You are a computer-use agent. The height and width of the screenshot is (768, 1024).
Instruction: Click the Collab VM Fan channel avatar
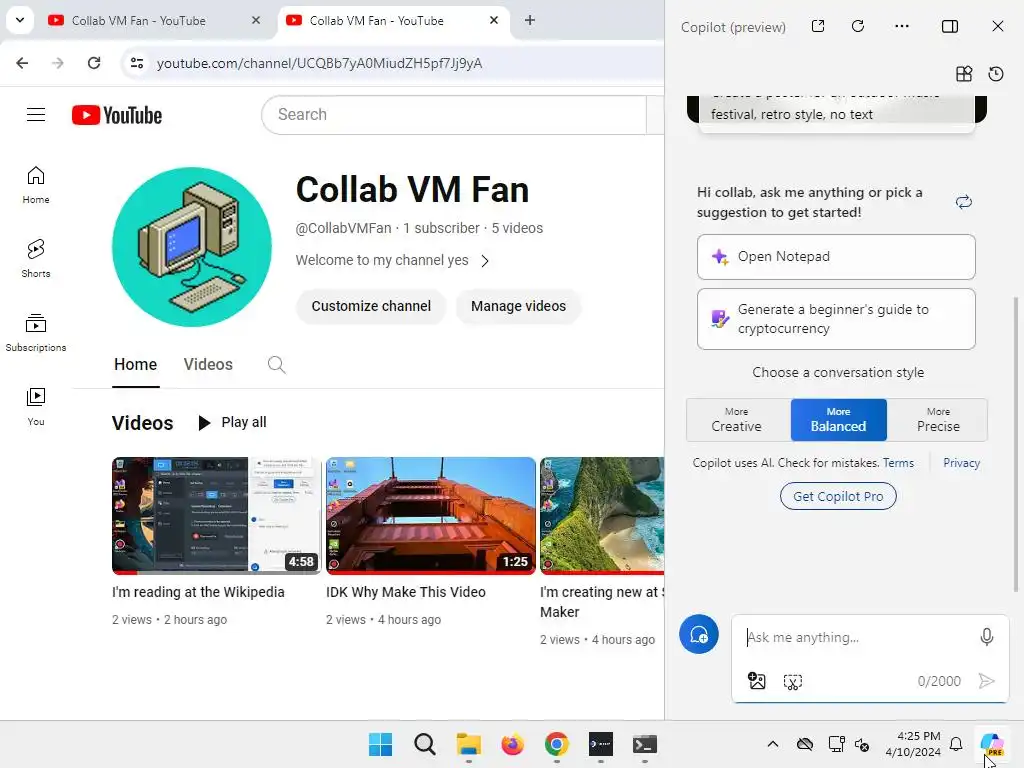[x=192, y=247]
